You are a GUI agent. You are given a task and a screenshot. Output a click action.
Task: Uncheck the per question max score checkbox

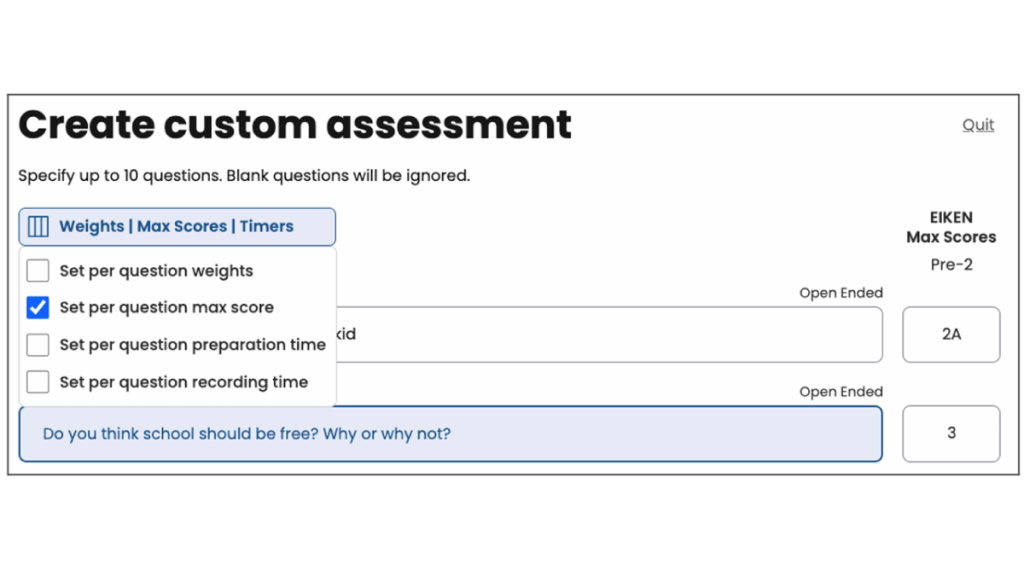tap(38, 308)
